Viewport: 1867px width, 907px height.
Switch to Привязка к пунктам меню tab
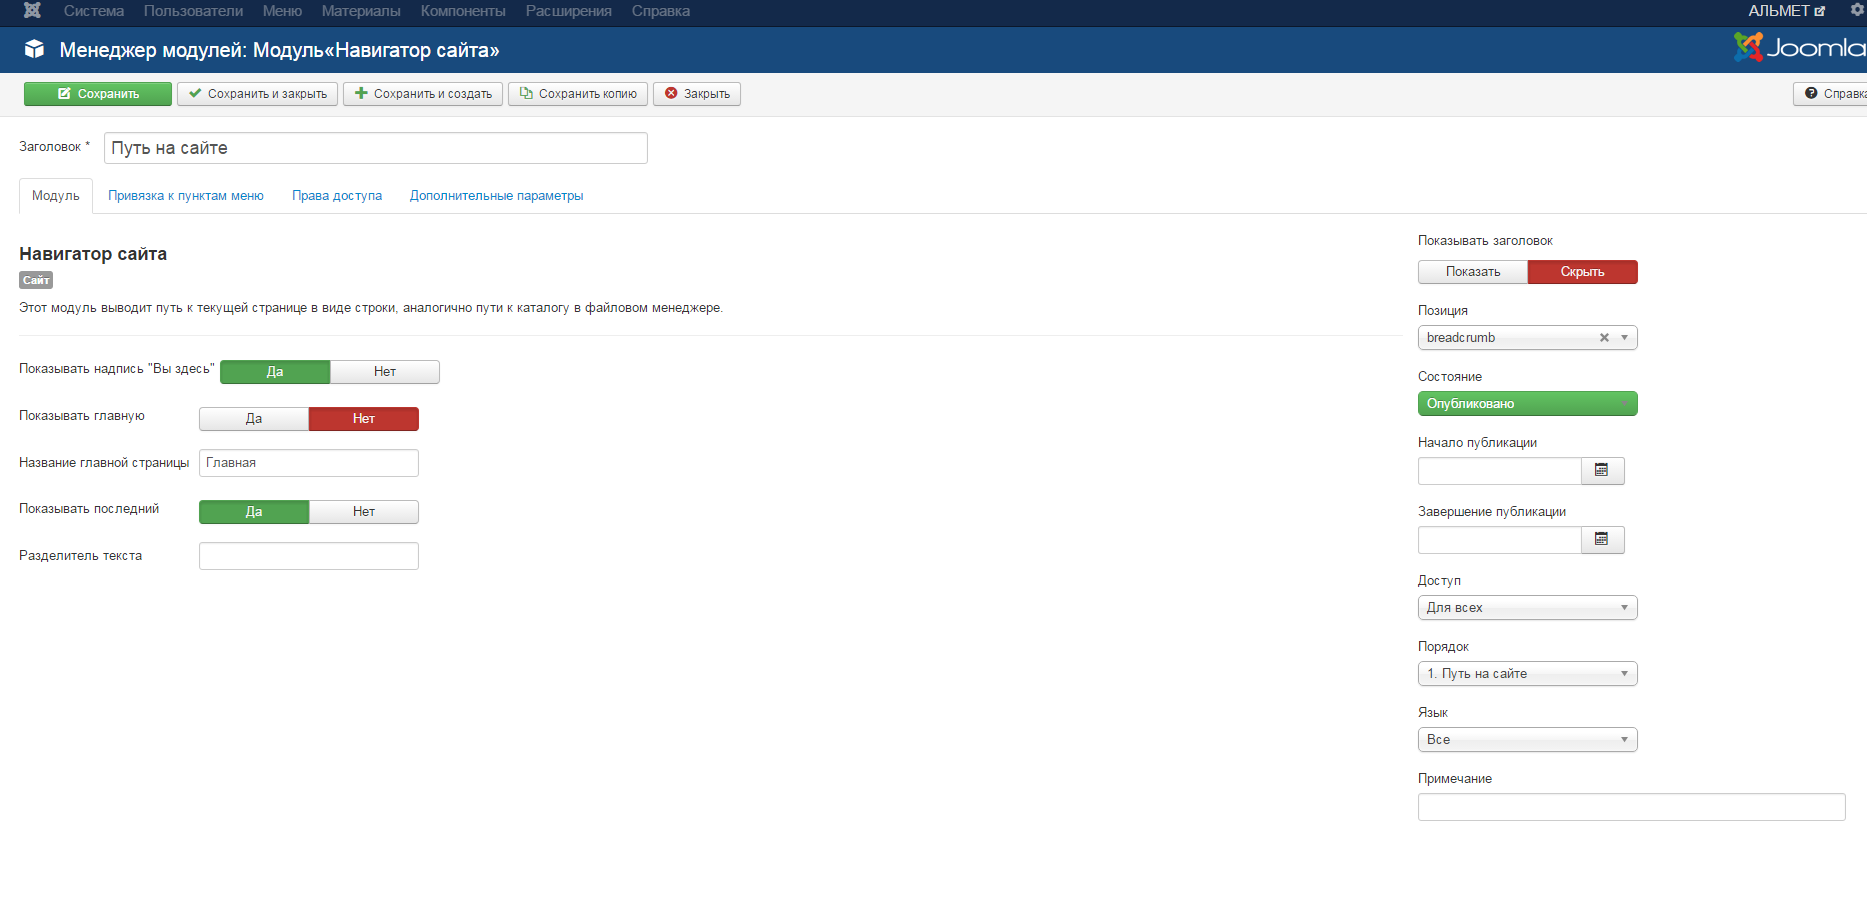[186, 196]
